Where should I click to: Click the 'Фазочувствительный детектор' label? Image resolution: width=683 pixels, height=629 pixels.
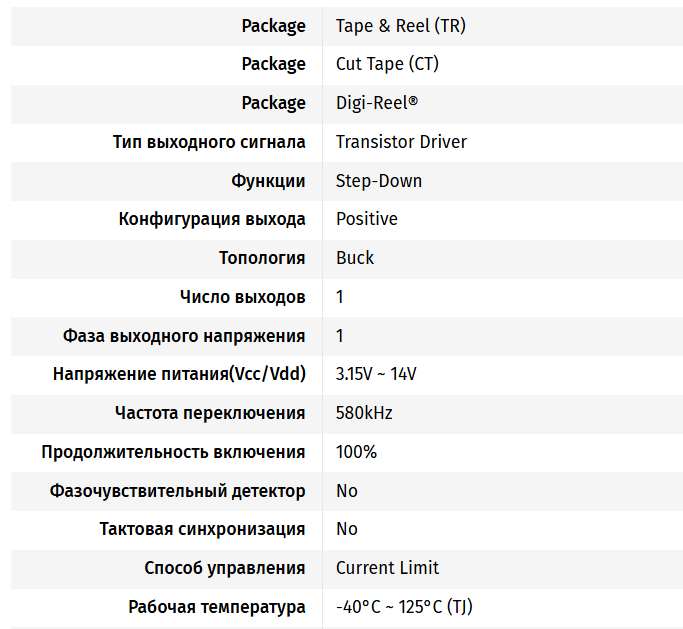coord(177,491)
